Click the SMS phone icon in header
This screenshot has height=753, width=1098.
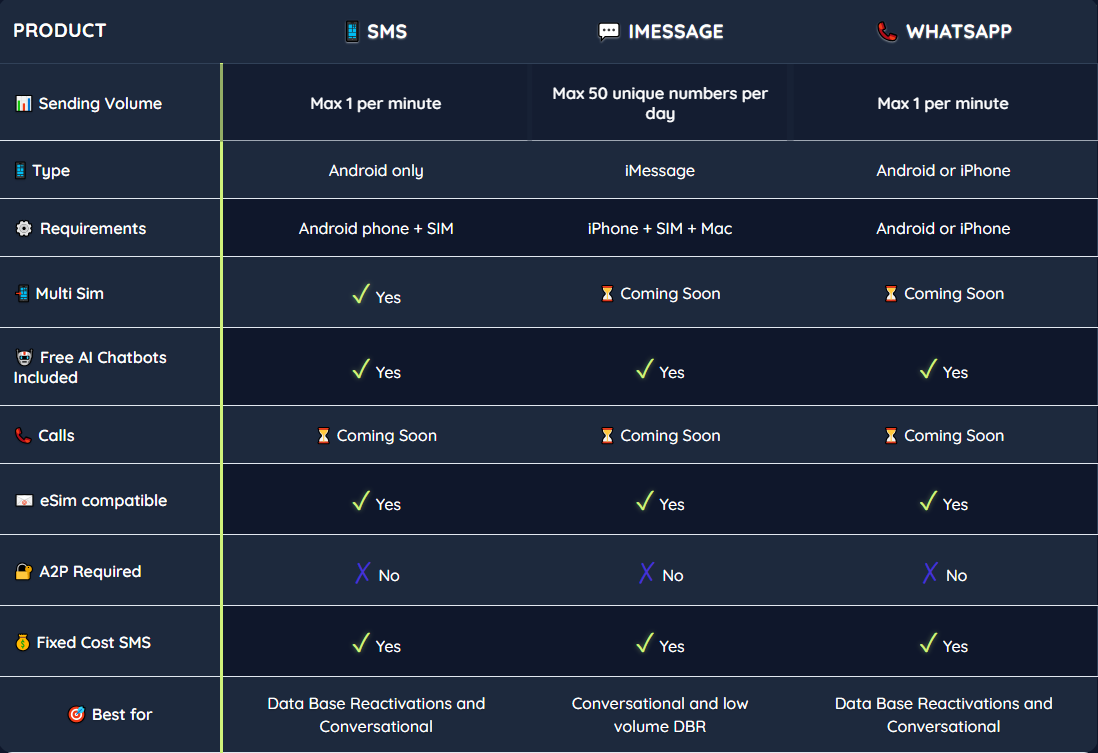click(x=352, y=32)
